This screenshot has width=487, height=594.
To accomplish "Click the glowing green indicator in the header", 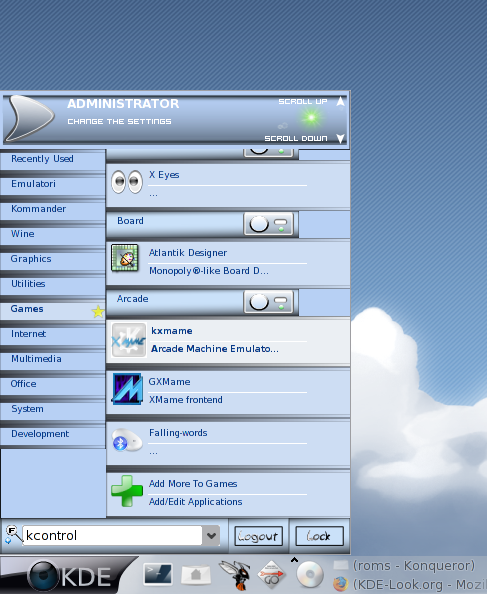I will pos(311,117).
